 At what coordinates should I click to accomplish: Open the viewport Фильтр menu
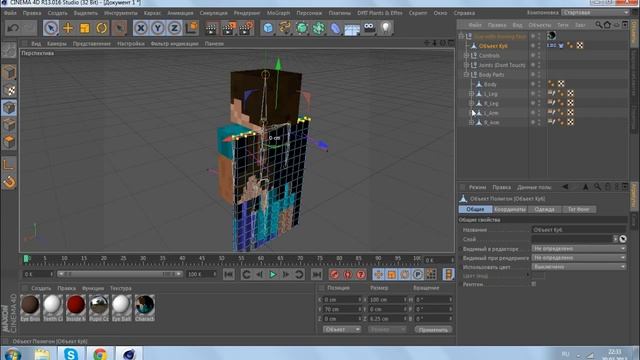[174, 43]
